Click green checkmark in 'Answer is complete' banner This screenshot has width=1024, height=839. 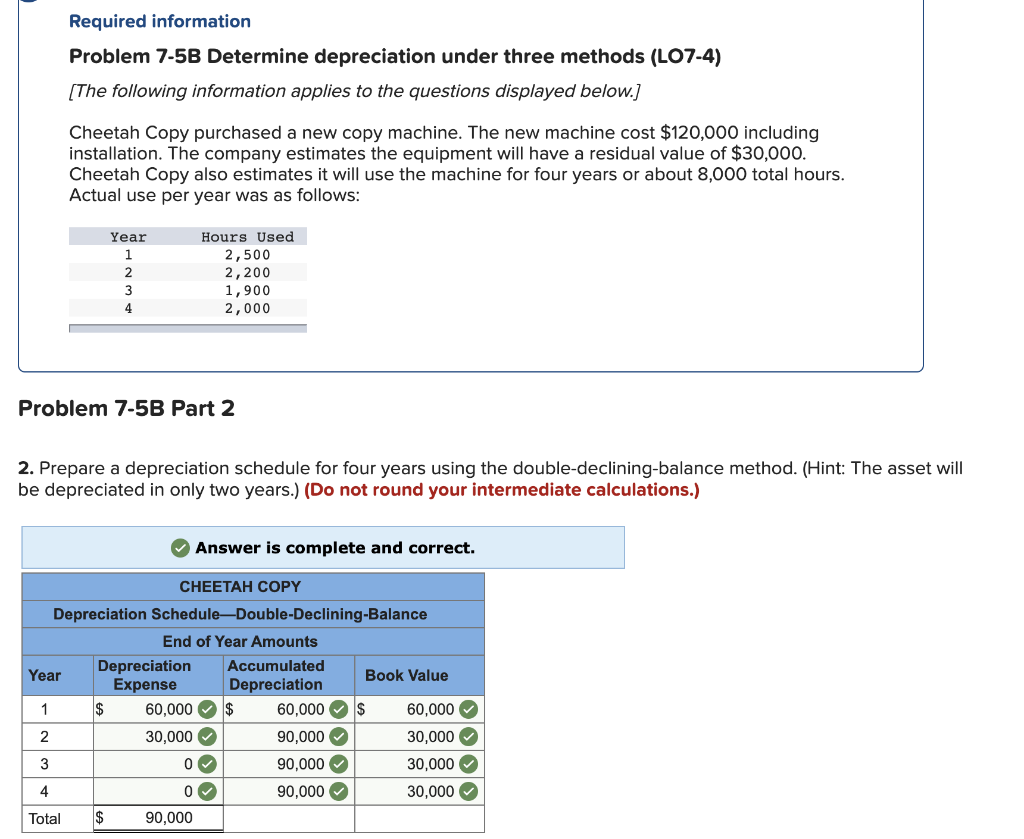(x=180, y=548)
